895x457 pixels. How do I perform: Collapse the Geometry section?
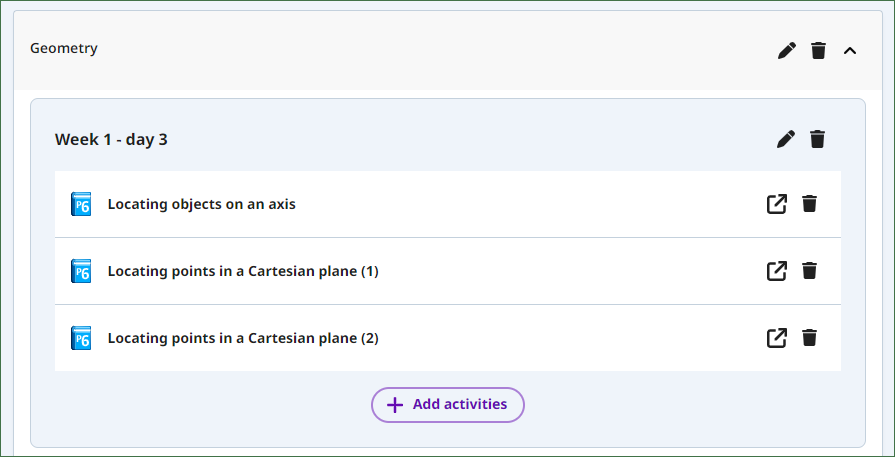click(x=850, y=51)
